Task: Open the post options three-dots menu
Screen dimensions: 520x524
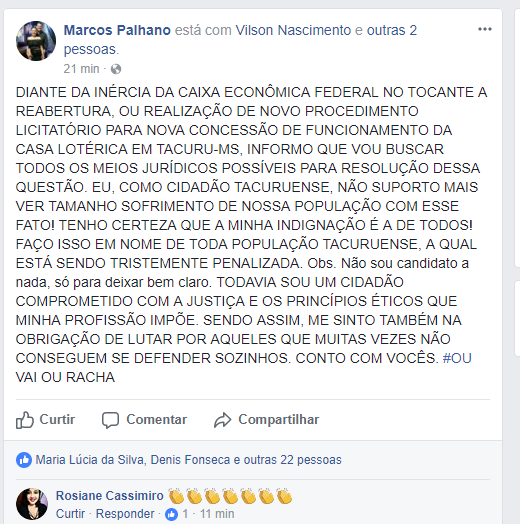Action: coord(485,29)
